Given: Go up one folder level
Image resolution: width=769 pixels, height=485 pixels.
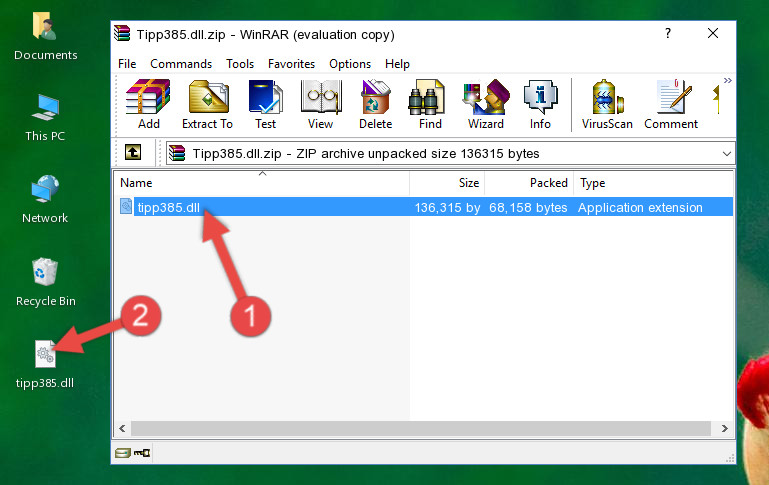Looking at the screenshot, I should click(x=133, y=153).
